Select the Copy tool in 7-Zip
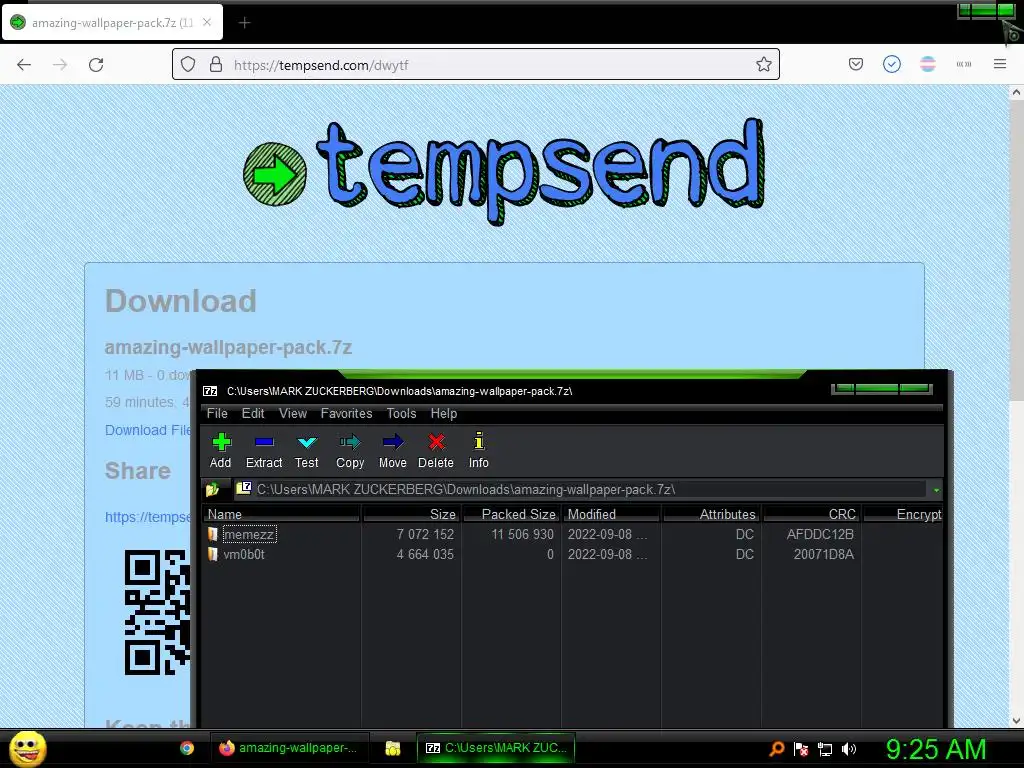Screen dimensions: 1024x768 (x=350, y=451)
